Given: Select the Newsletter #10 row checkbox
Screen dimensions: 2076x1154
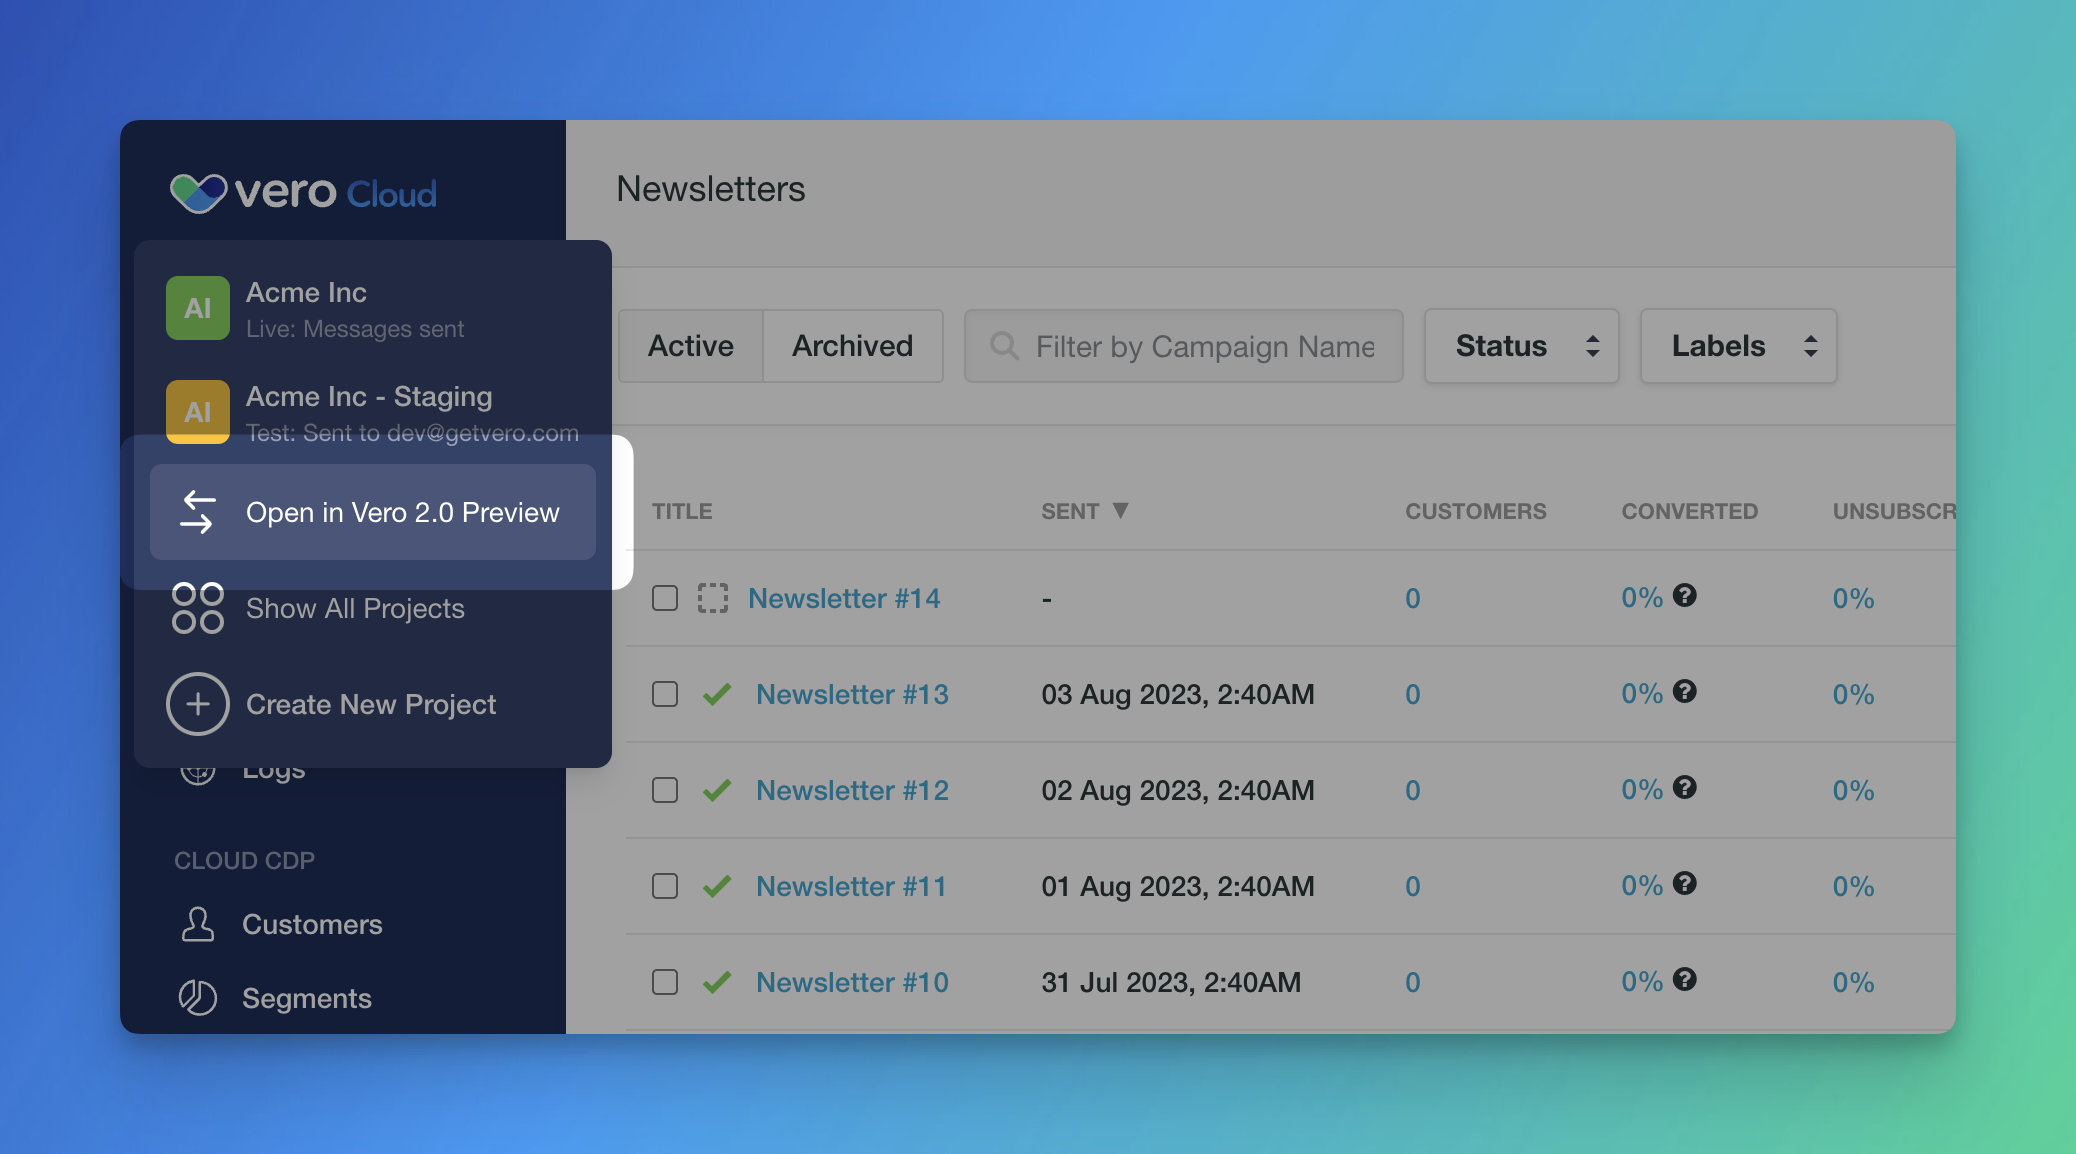Looking at the screenshot, I should pyautogui.click(x=664, y=982).
